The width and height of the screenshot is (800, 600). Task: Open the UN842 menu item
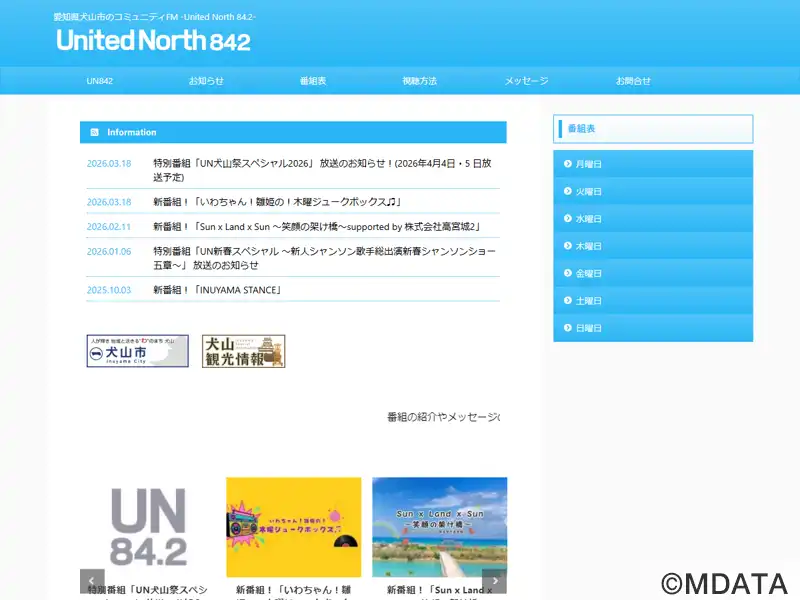click(x=100, y=81)
